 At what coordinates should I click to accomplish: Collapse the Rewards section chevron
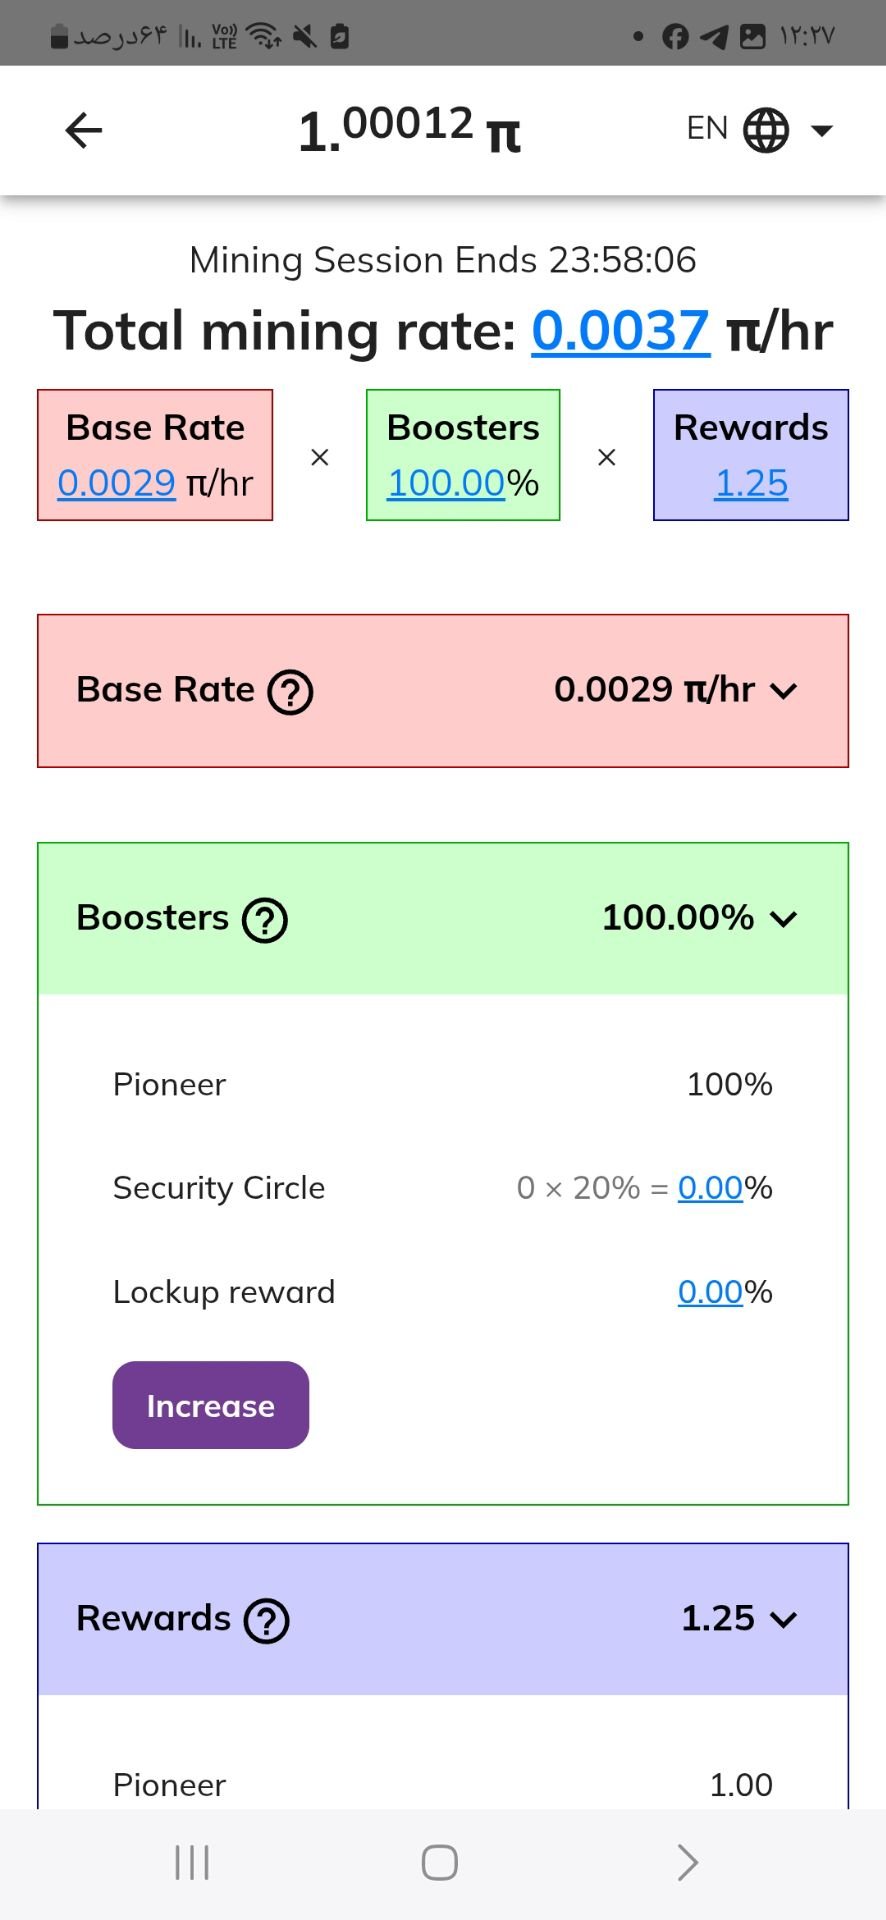click(x=784, y=1620)
